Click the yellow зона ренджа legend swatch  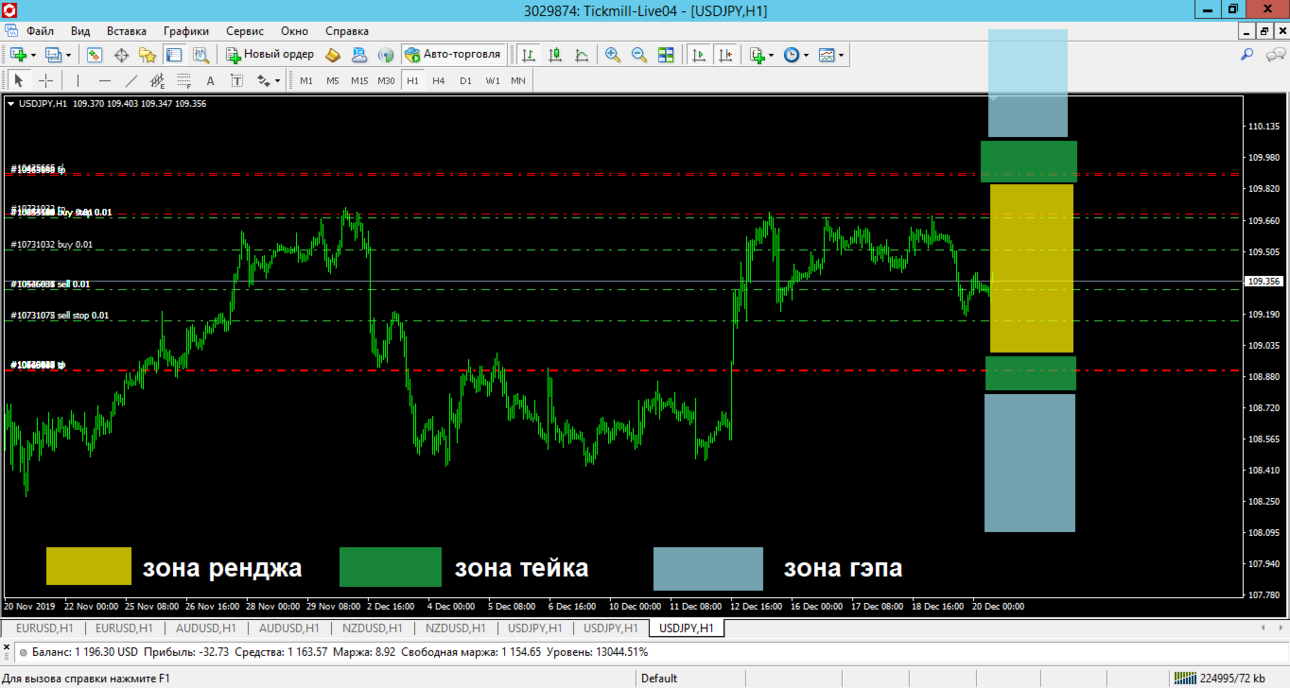(88, 566)
